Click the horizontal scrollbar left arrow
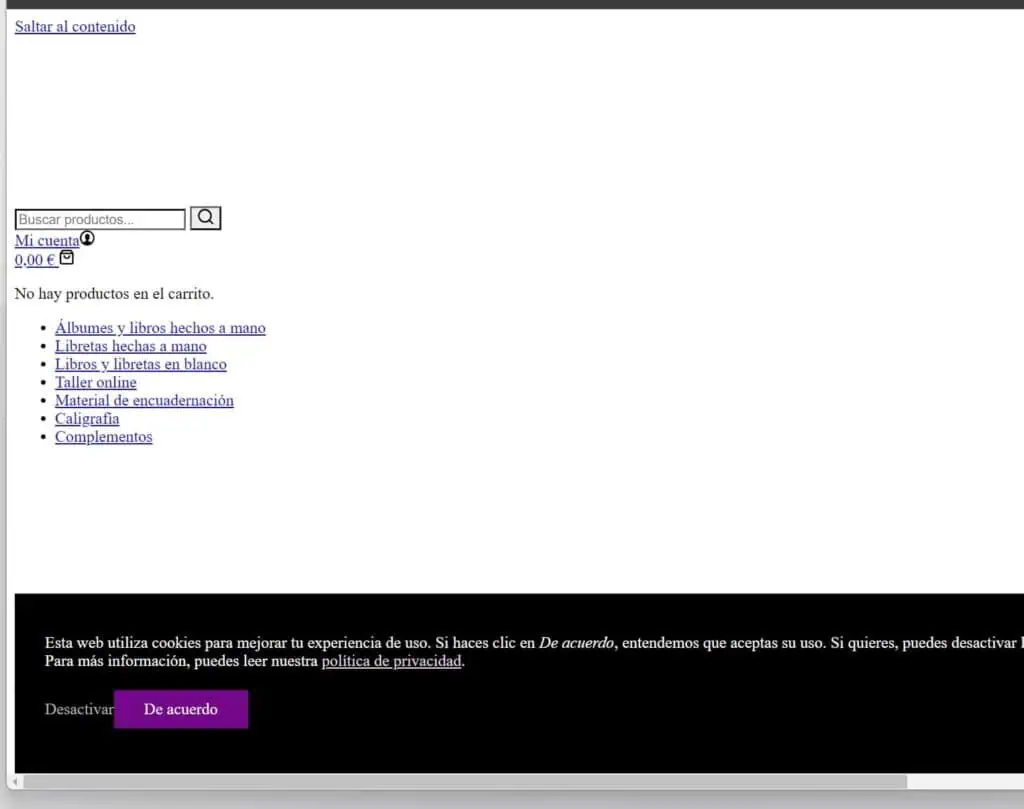 15,782
